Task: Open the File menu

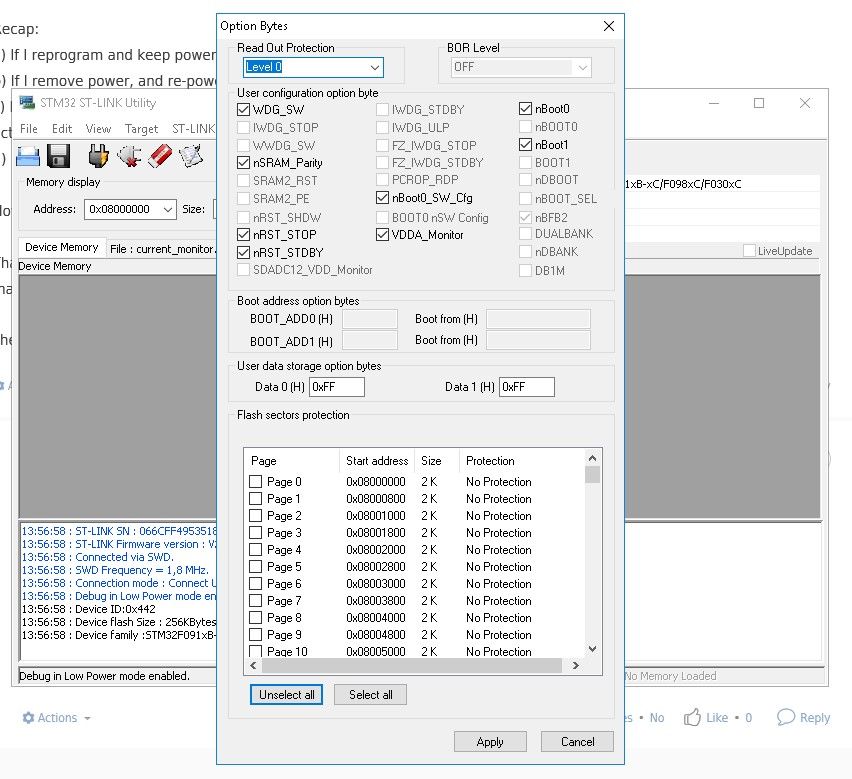Action: click(29, 129)
